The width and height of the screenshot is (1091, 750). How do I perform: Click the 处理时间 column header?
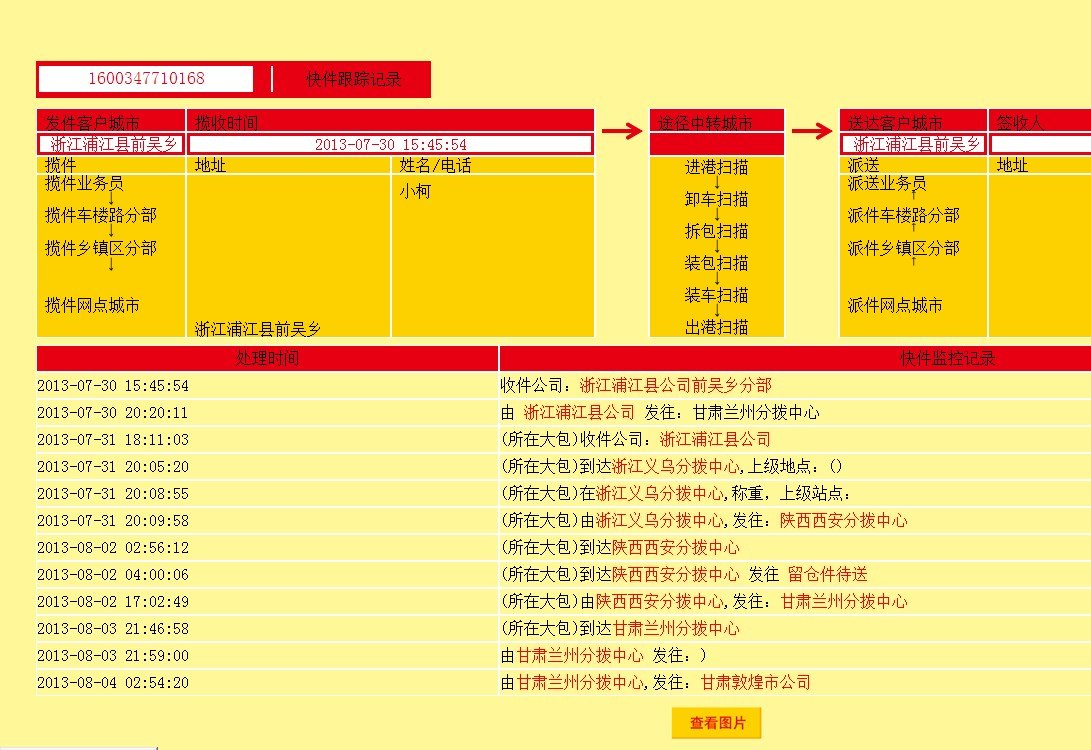(266, 358)
